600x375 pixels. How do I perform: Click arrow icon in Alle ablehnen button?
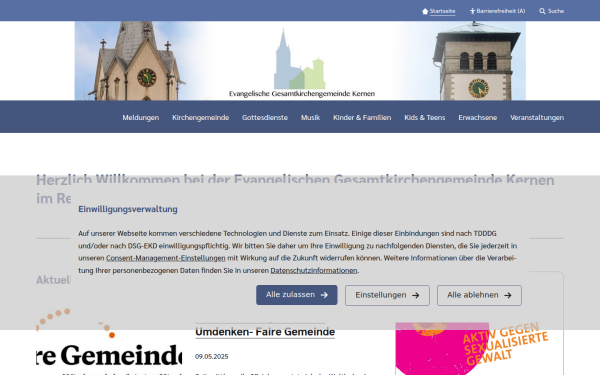(508, 295)
